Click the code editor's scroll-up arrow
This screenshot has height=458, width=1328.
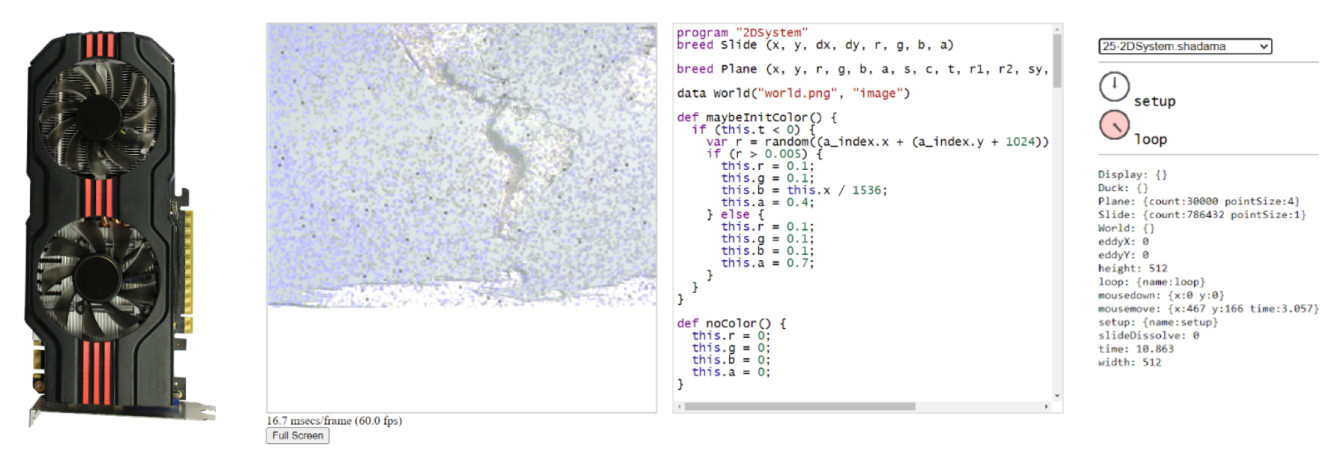tap(1056, 32)
